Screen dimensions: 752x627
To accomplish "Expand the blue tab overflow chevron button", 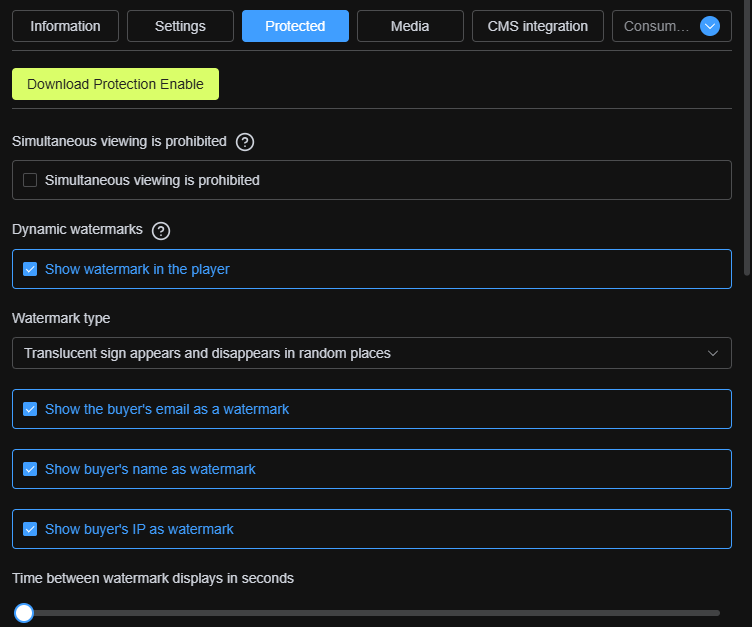I will [x=709, y=26].
